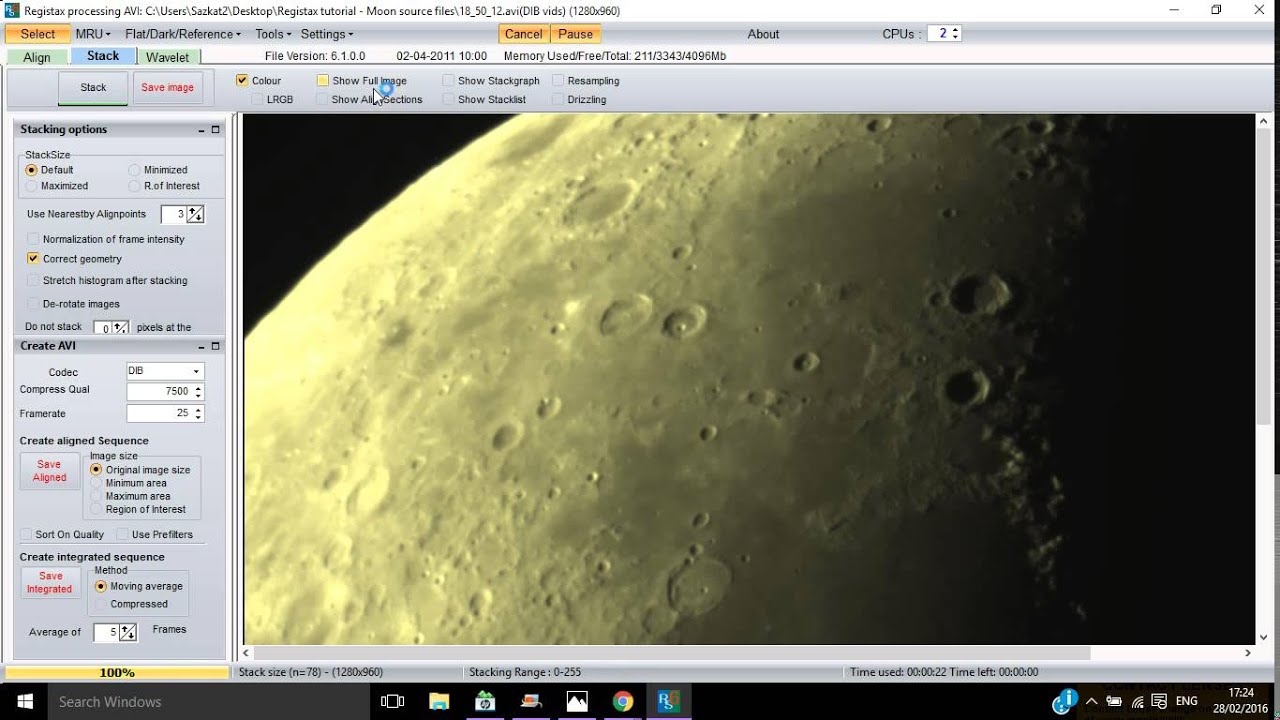Screen dimensions: 1280x720
Task: Minimize Stacking options panel
Action: tap(201, 130)
